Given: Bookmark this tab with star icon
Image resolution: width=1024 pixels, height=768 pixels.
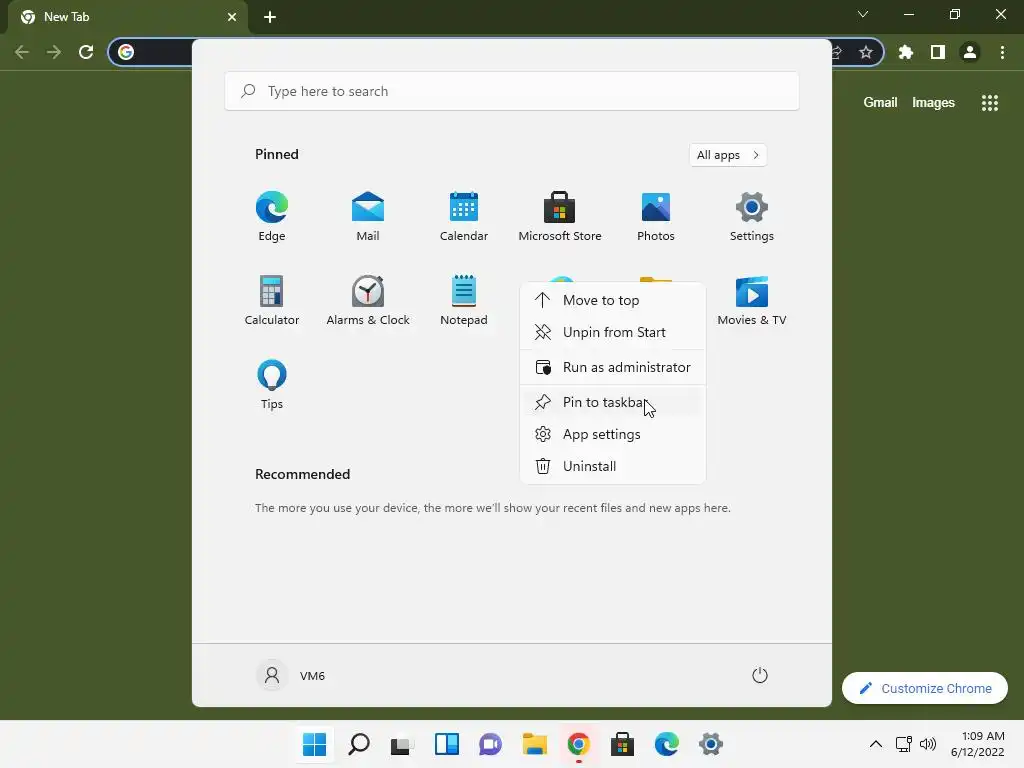Looking at the screenshot, I should tap(866, 52).
